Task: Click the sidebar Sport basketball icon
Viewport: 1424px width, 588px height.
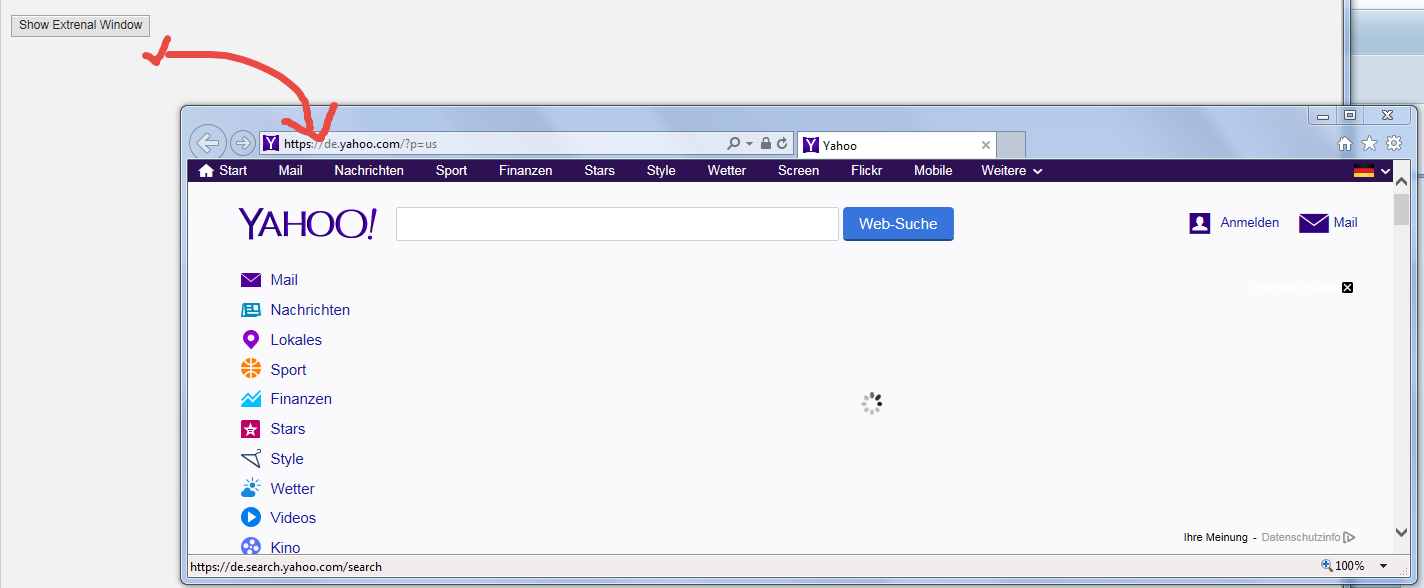Action: pos(251,369)
